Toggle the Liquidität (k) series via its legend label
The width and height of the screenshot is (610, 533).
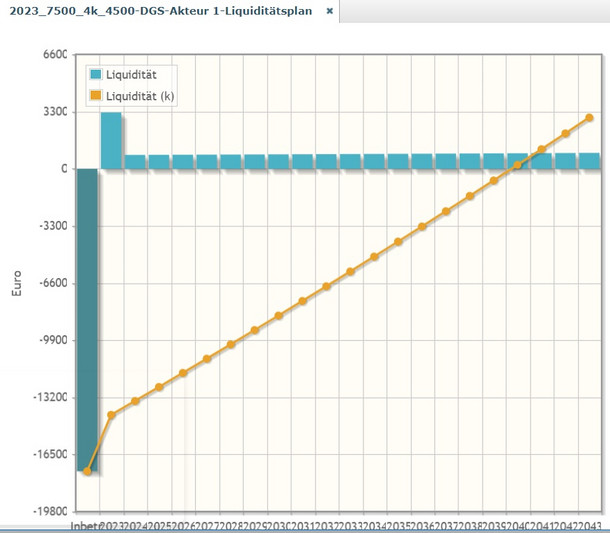coord(140,96)
